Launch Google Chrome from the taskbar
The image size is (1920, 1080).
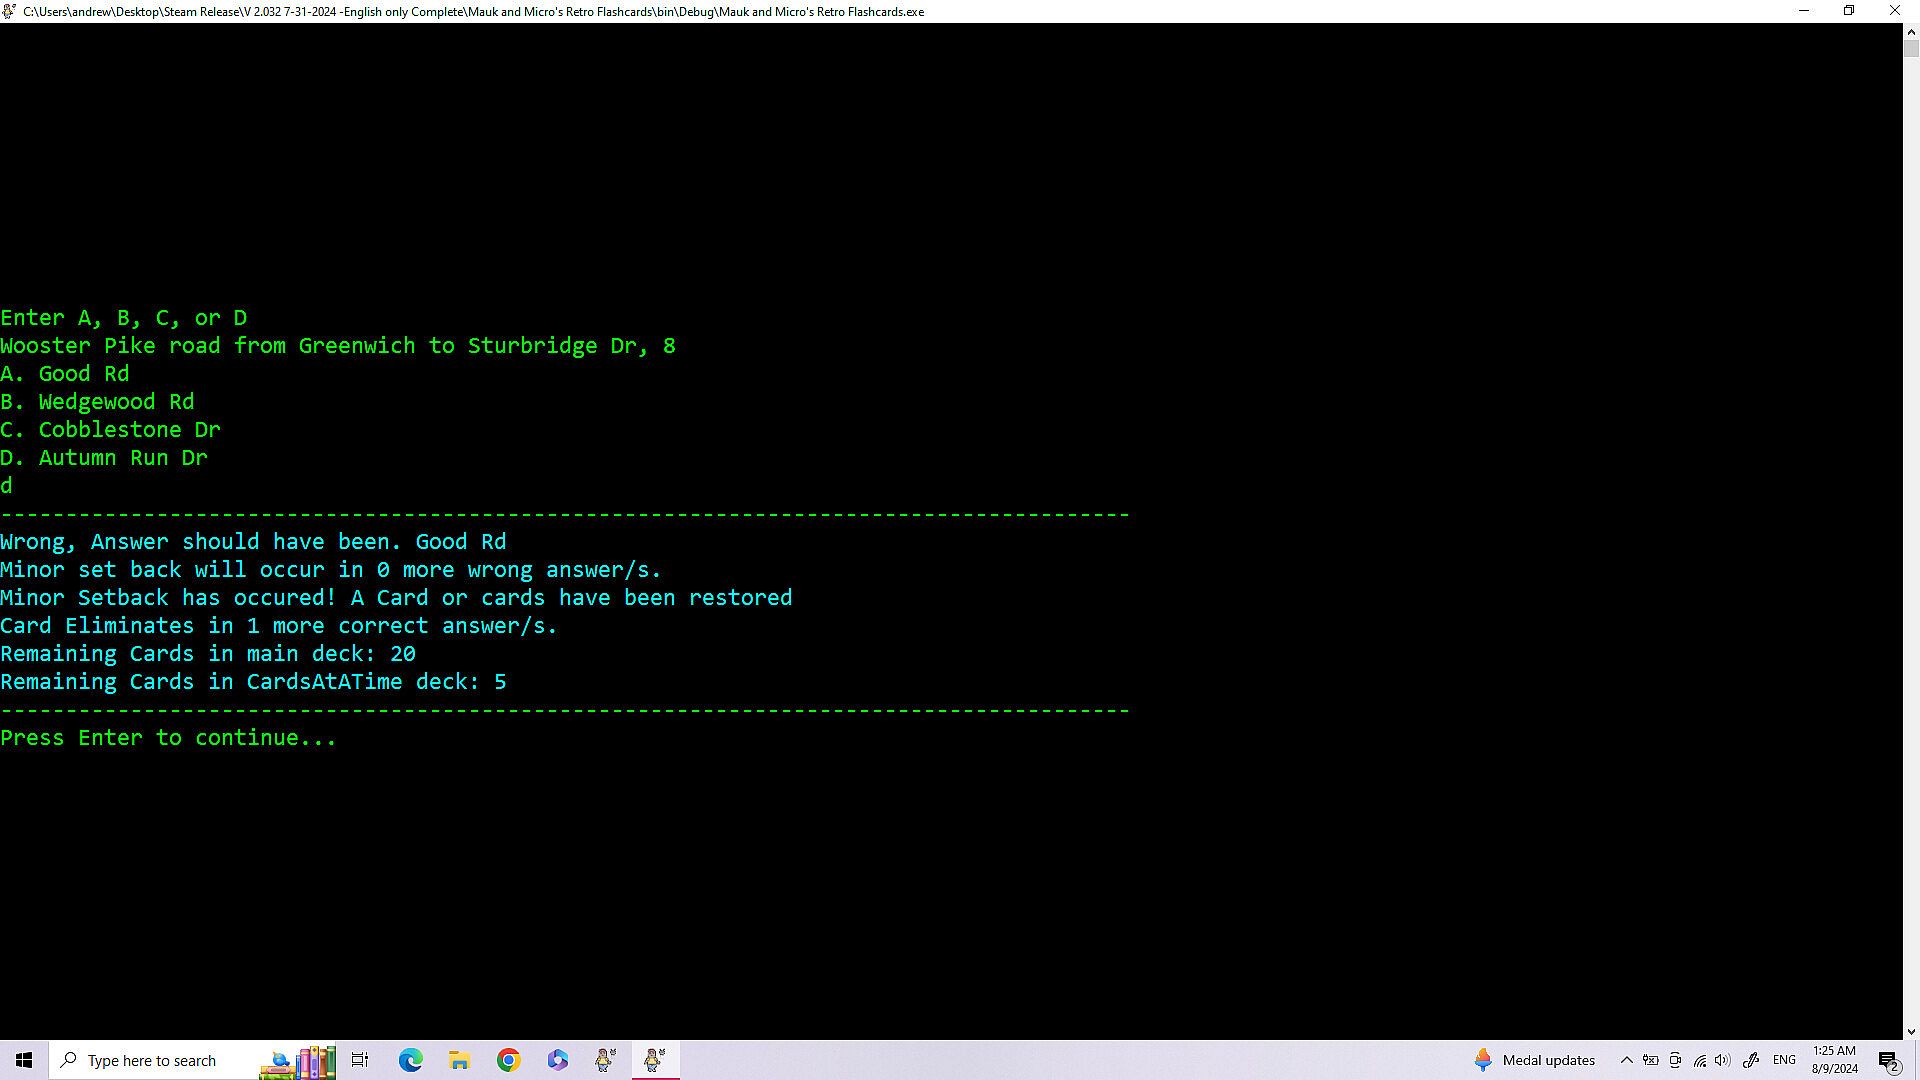coord(508,1060)
